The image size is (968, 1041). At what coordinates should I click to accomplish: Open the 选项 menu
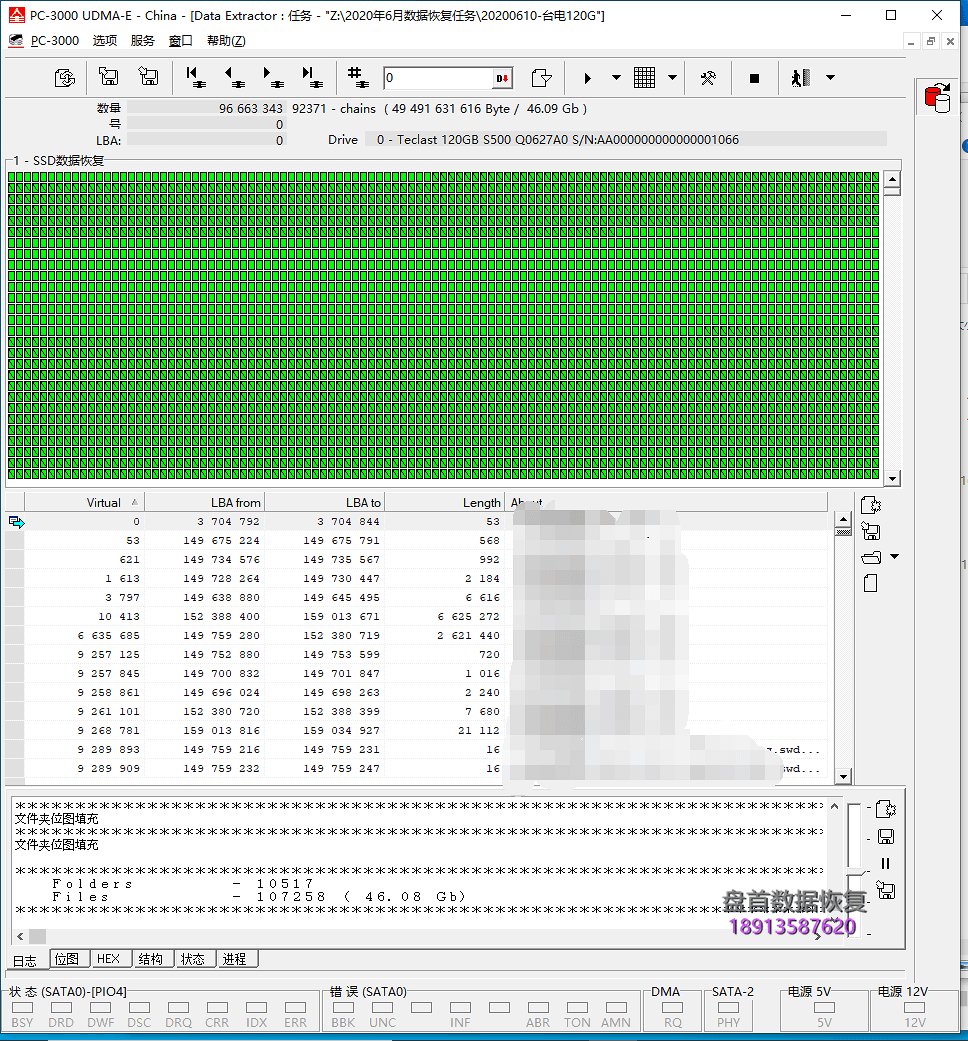[x=105, y=40]
